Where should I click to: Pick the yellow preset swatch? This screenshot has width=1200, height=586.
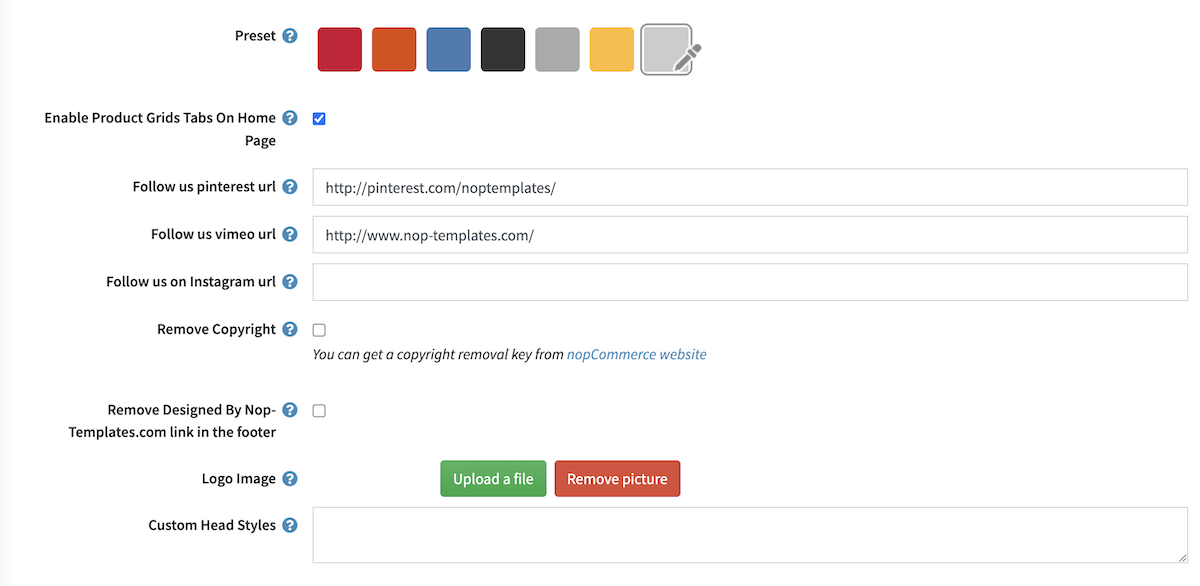pyautogui.click(x=611, y=50)
